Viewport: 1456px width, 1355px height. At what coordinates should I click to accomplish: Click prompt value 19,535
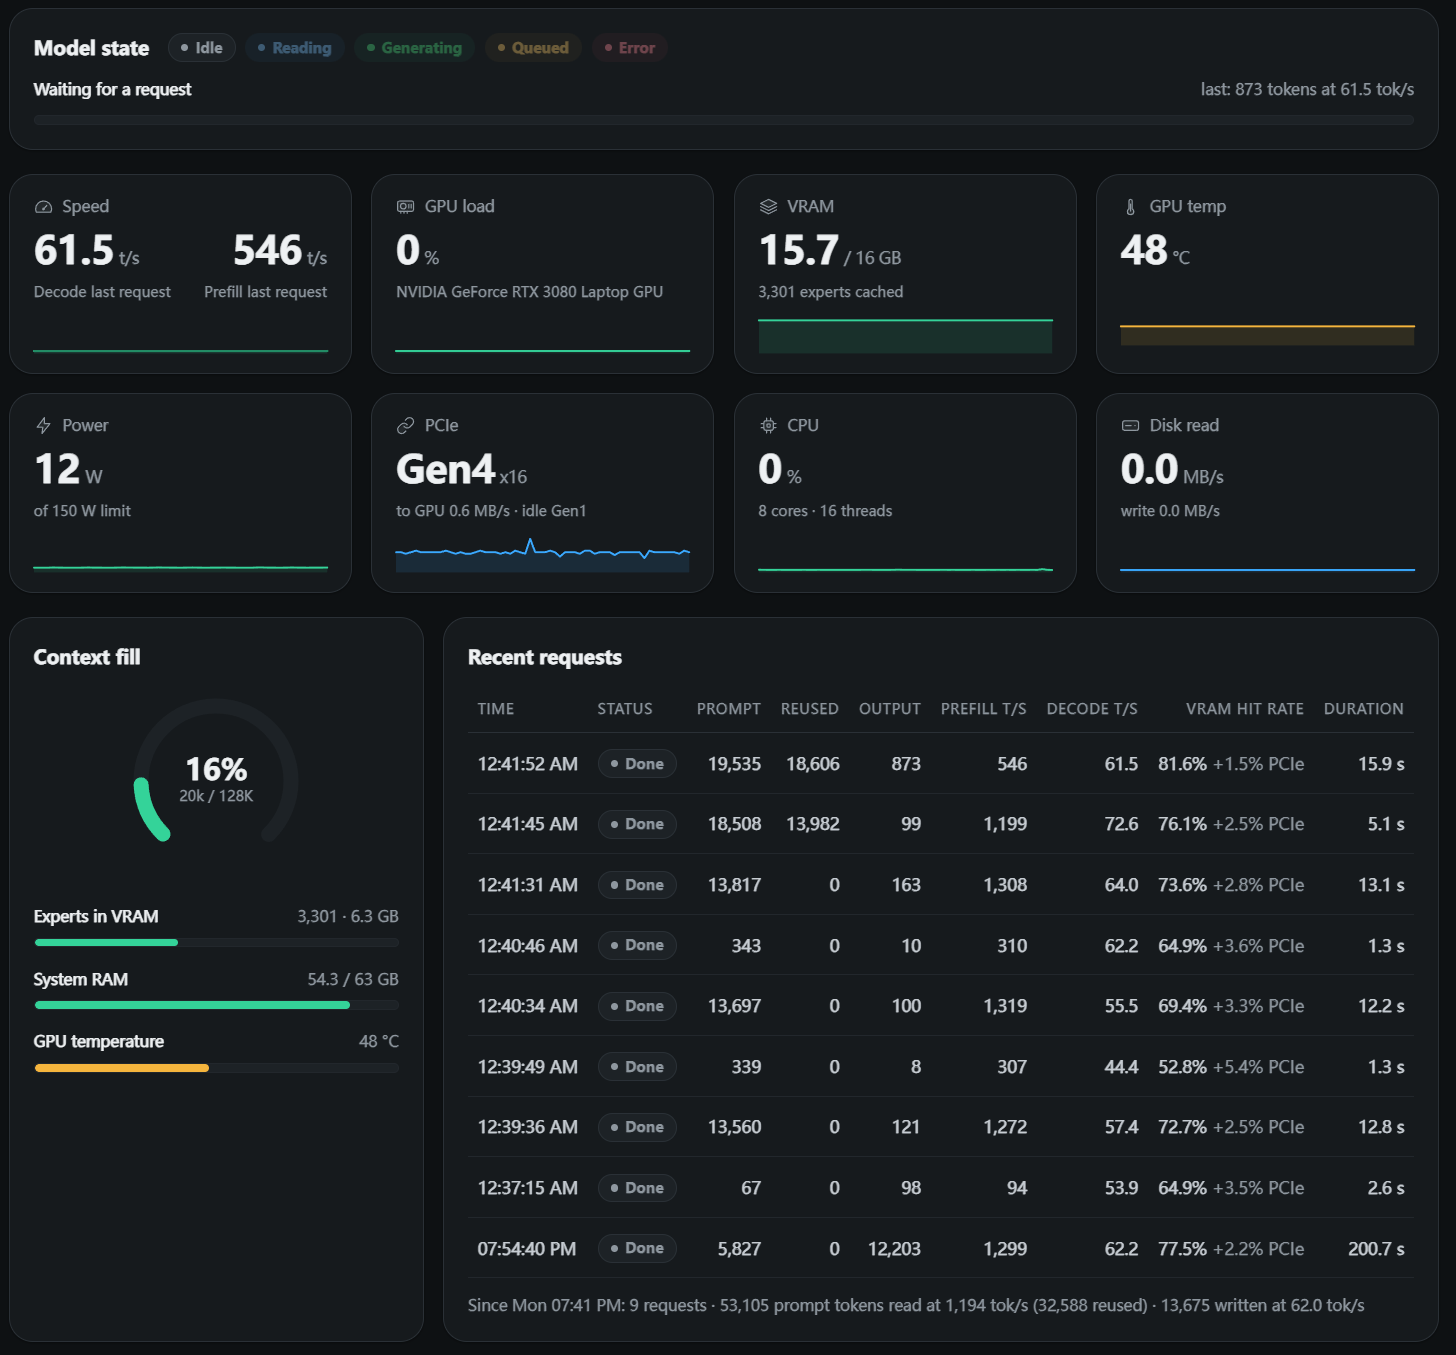point(734,764)
